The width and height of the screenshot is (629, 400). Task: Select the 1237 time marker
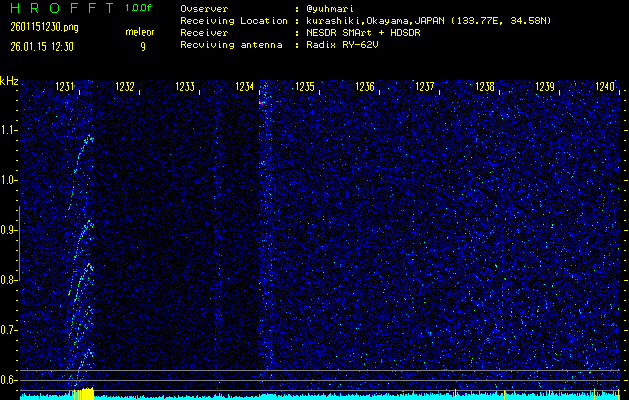point(425,88)
